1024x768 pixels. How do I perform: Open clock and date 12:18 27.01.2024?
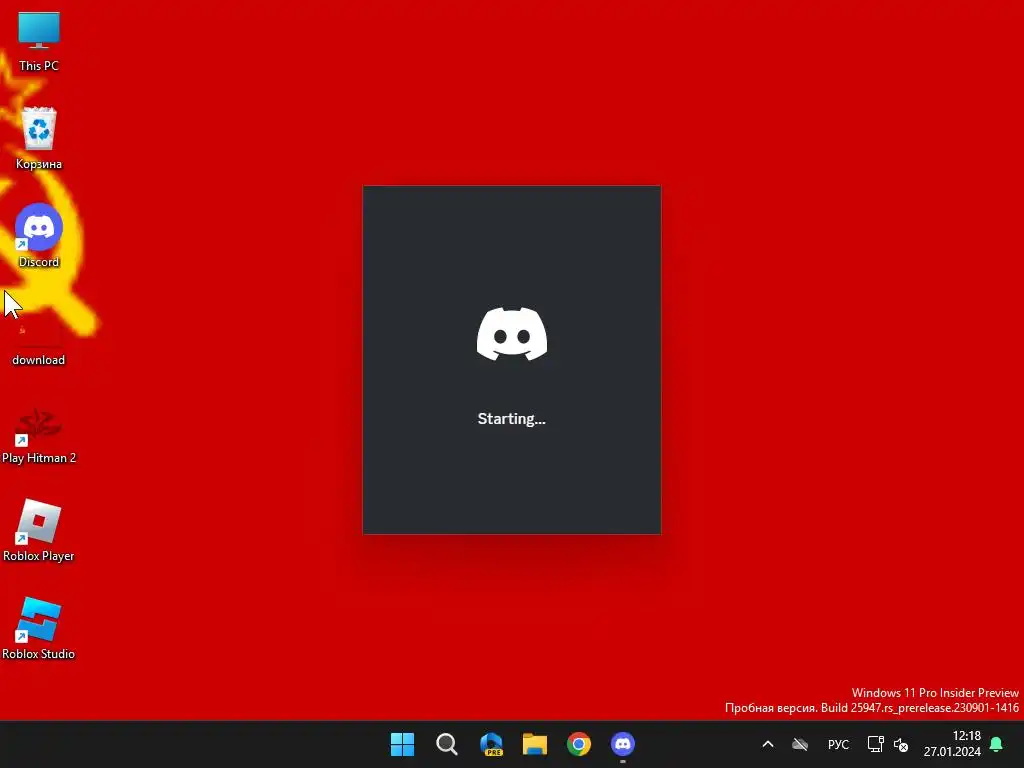click(952, 744)
